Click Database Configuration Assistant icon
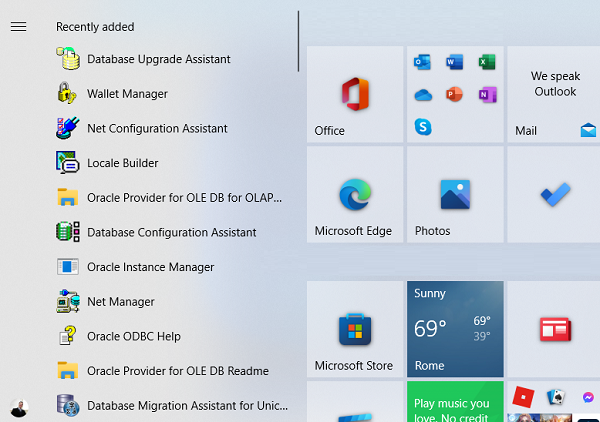Viewport: 600px width, 422px height. (68, 232)
